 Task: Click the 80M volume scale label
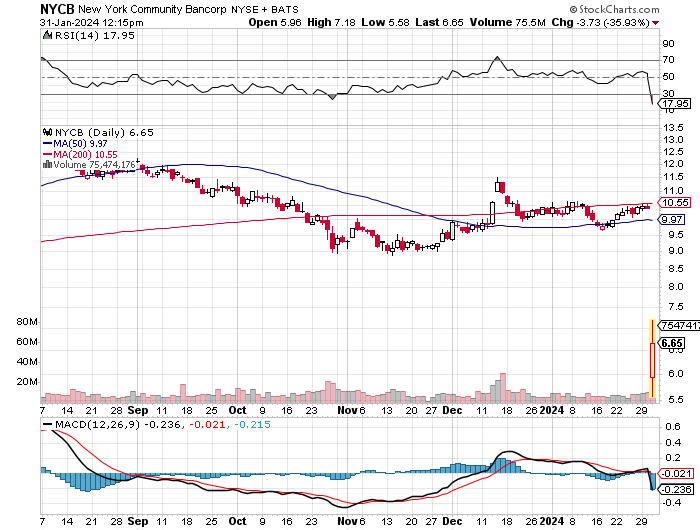(27, 322)
